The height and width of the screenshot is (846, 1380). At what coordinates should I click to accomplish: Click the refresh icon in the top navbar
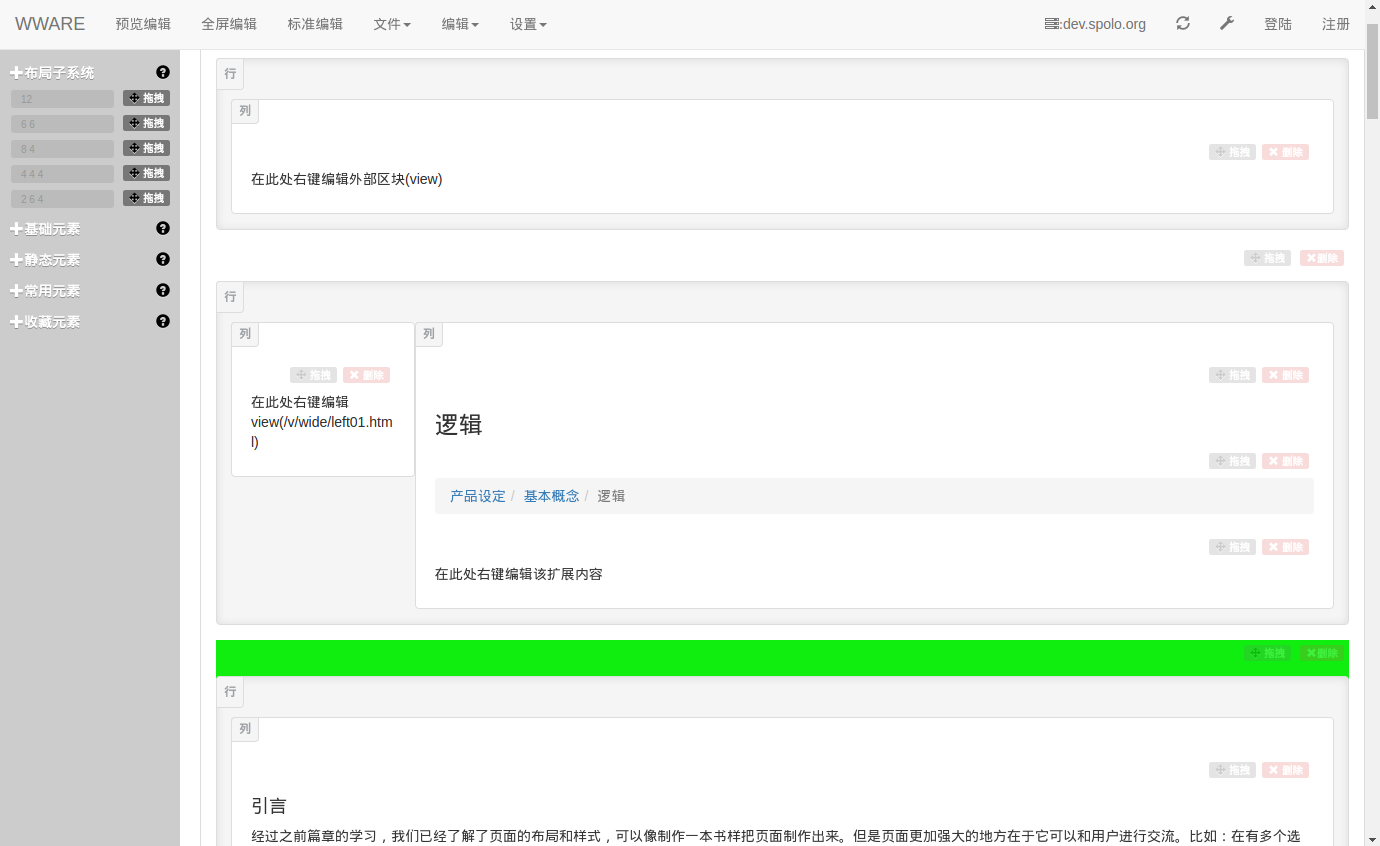[1183, 23]
